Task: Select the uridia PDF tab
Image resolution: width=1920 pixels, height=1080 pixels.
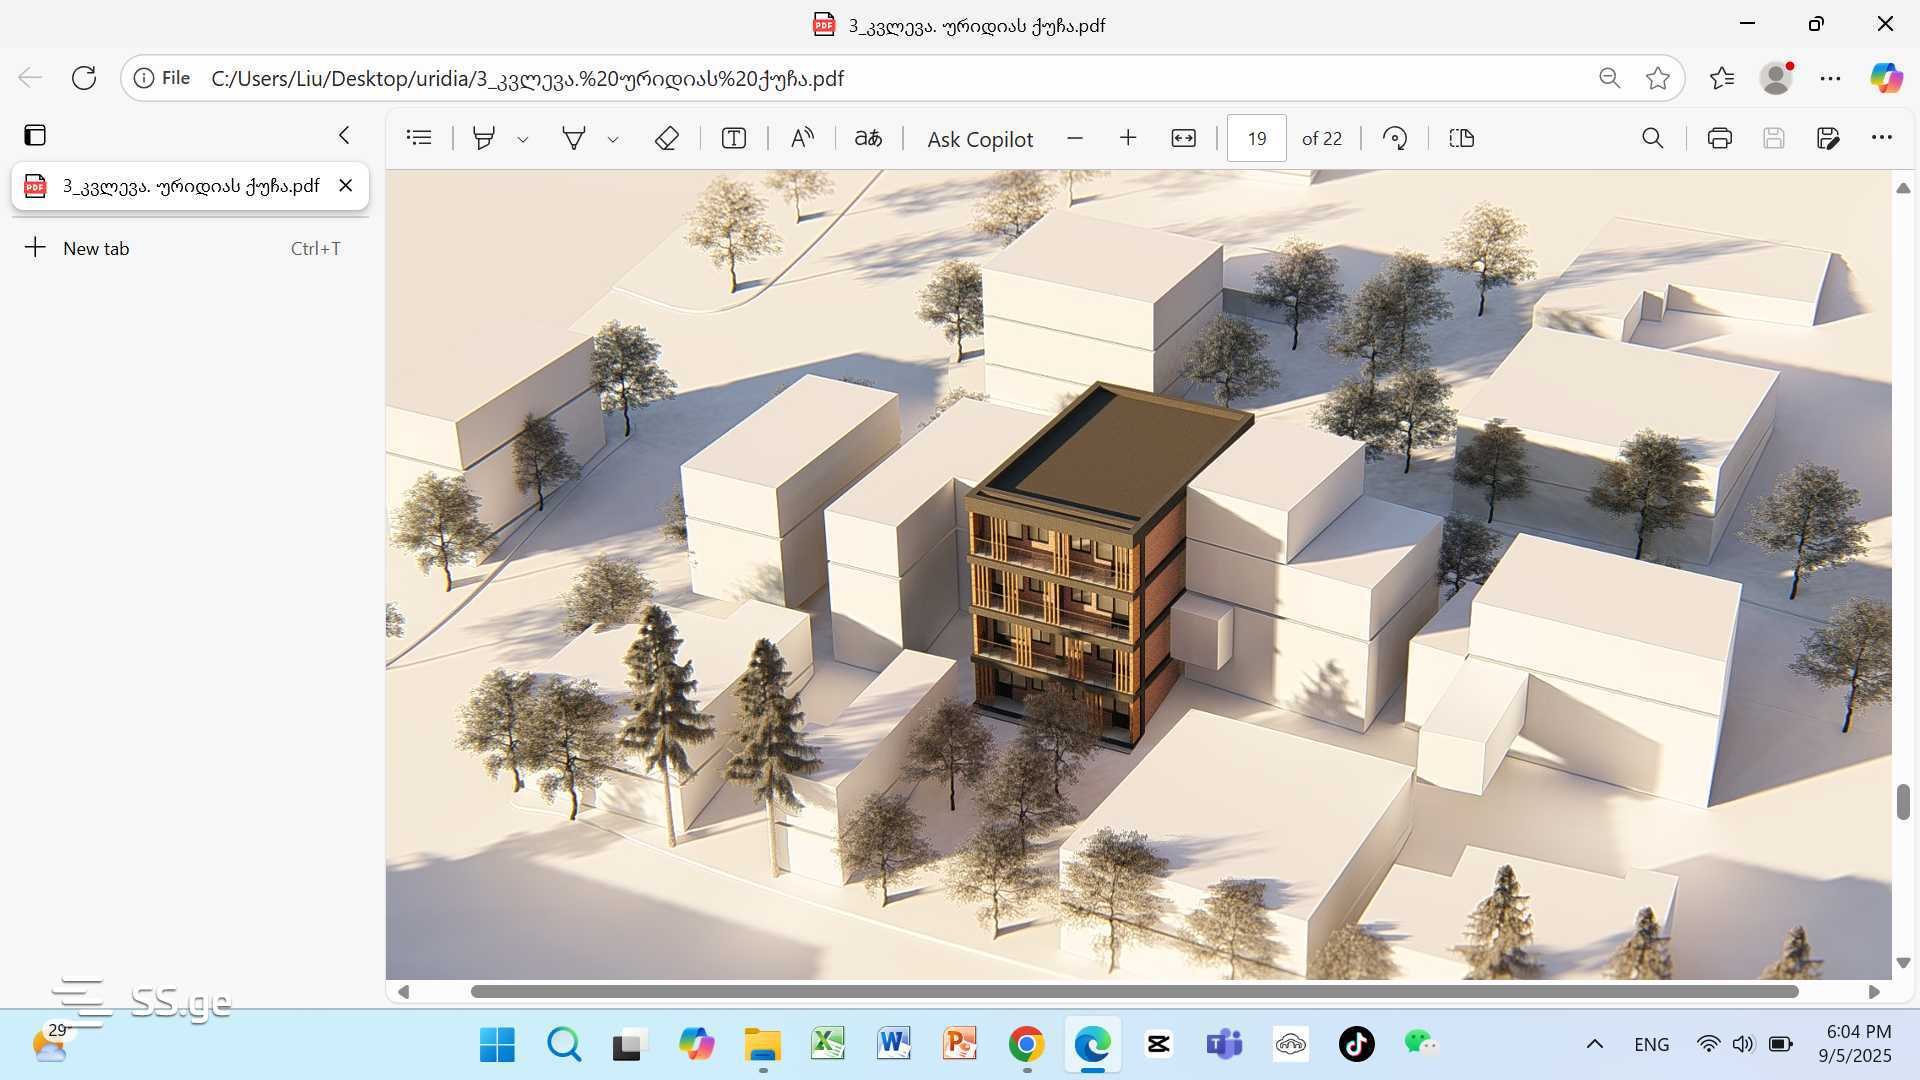Action: (x=190, y=186)
